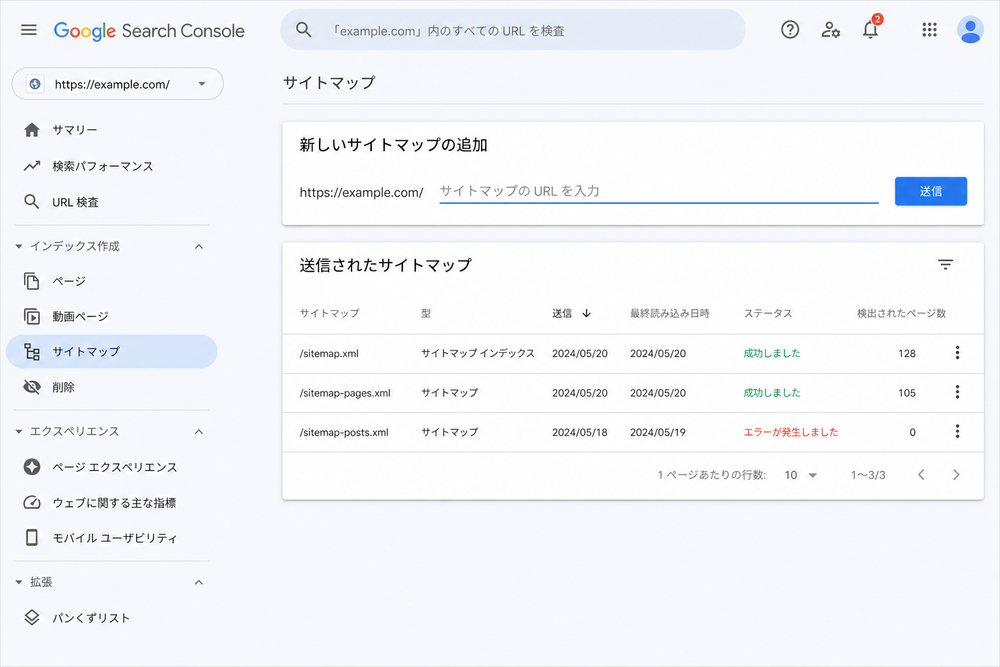
Task: Click the サイトマップ column header
Action: [330, 313]
